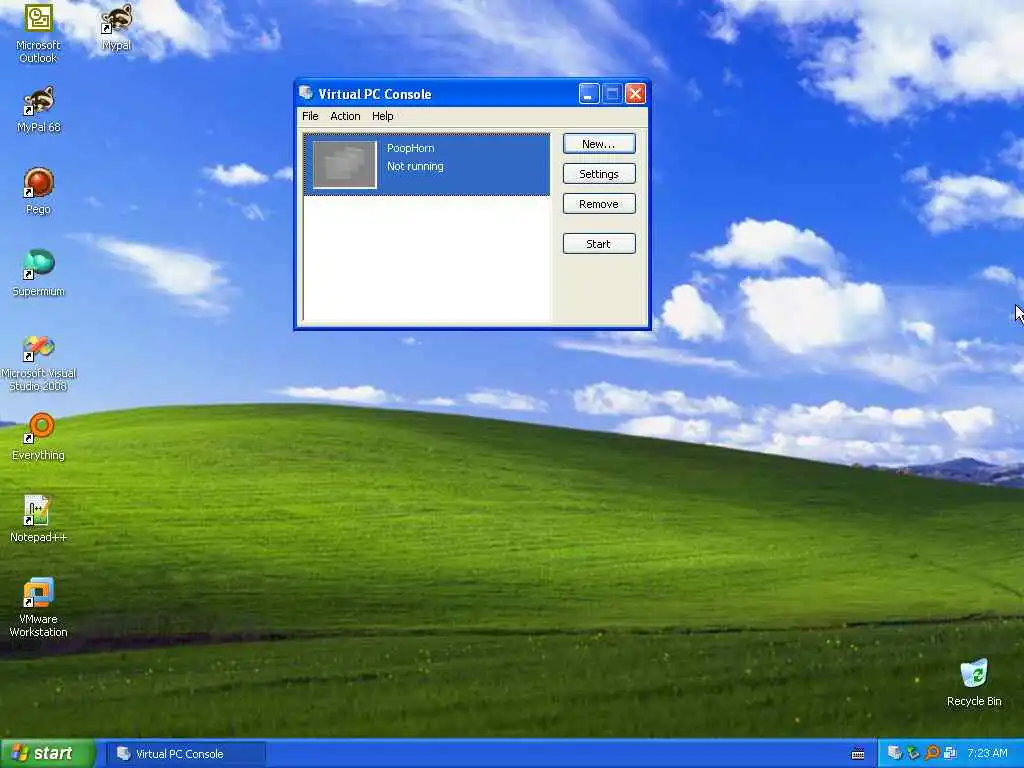1024x768 pixels.
Task: Select the PoopHorn name text
Action: [x=410, y=148]
